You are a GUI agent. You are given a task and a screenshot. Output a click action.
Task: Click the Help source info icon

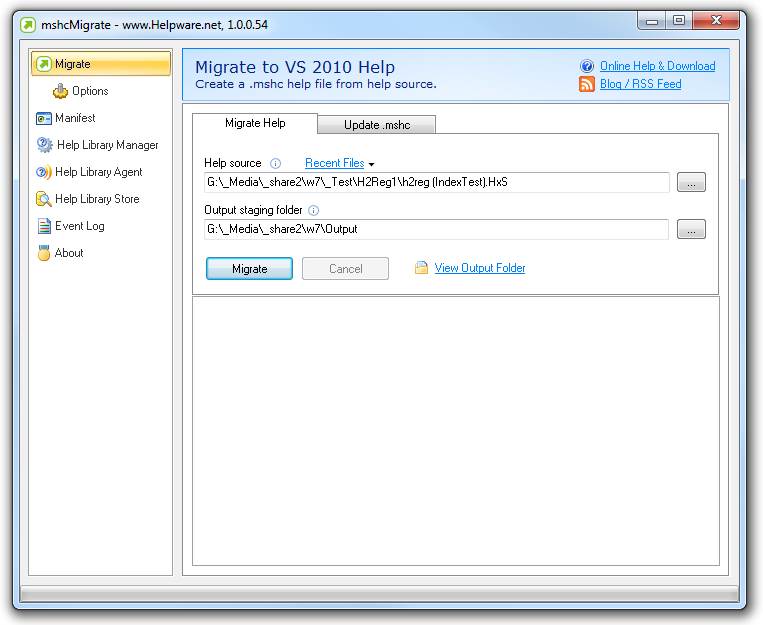click(275, 164)
